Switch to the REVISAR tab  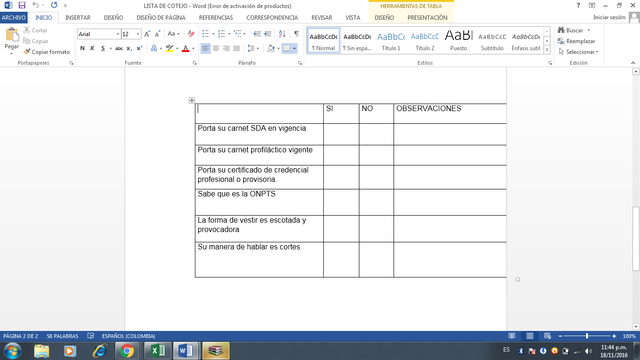click(322, 18)
